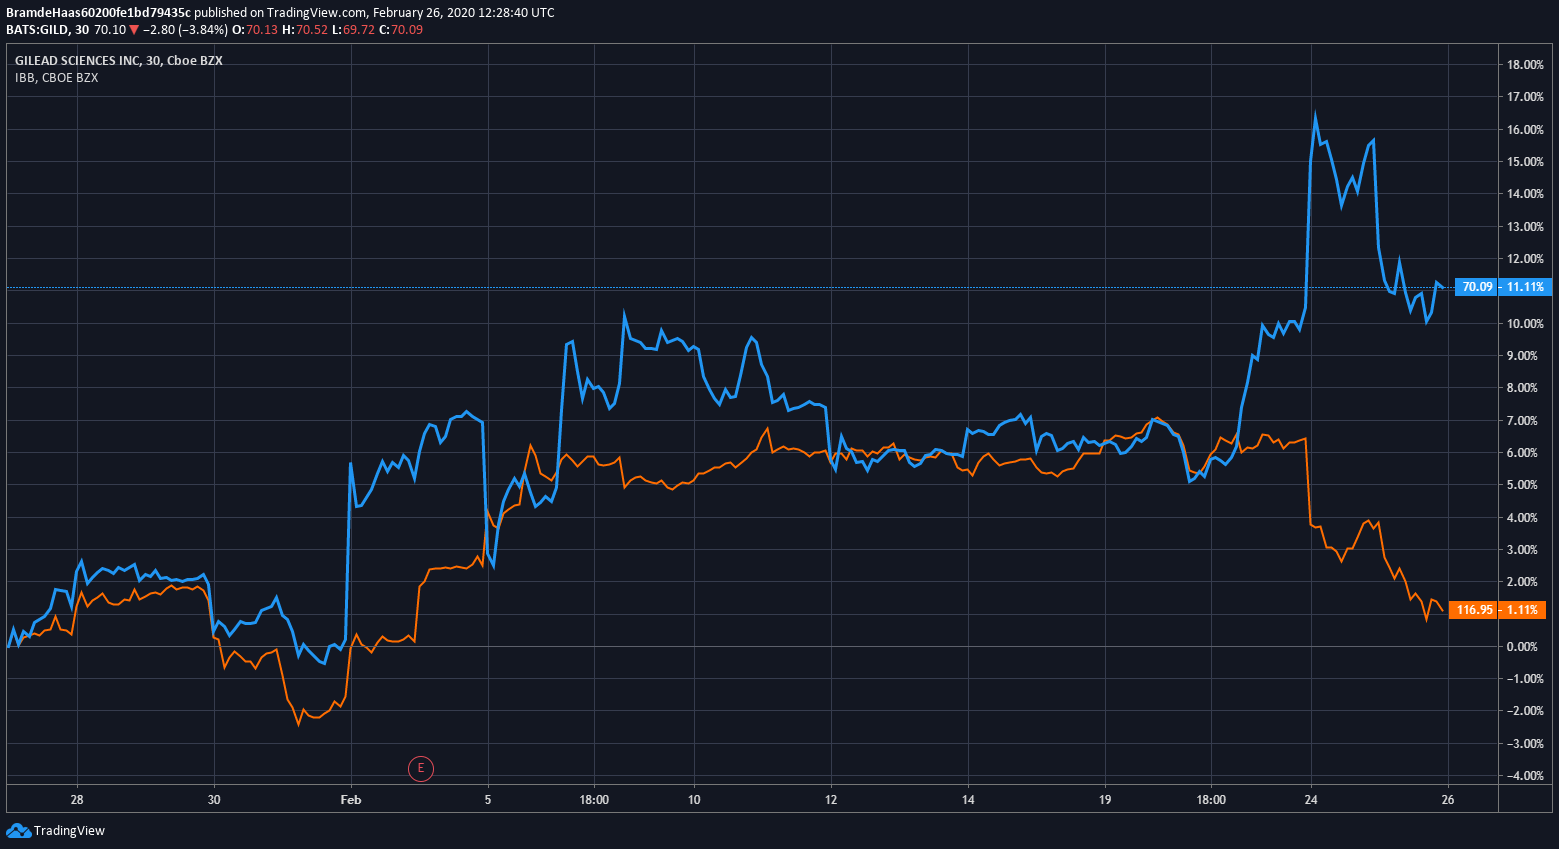Click the date label 12 on time axis

(831, 800)
